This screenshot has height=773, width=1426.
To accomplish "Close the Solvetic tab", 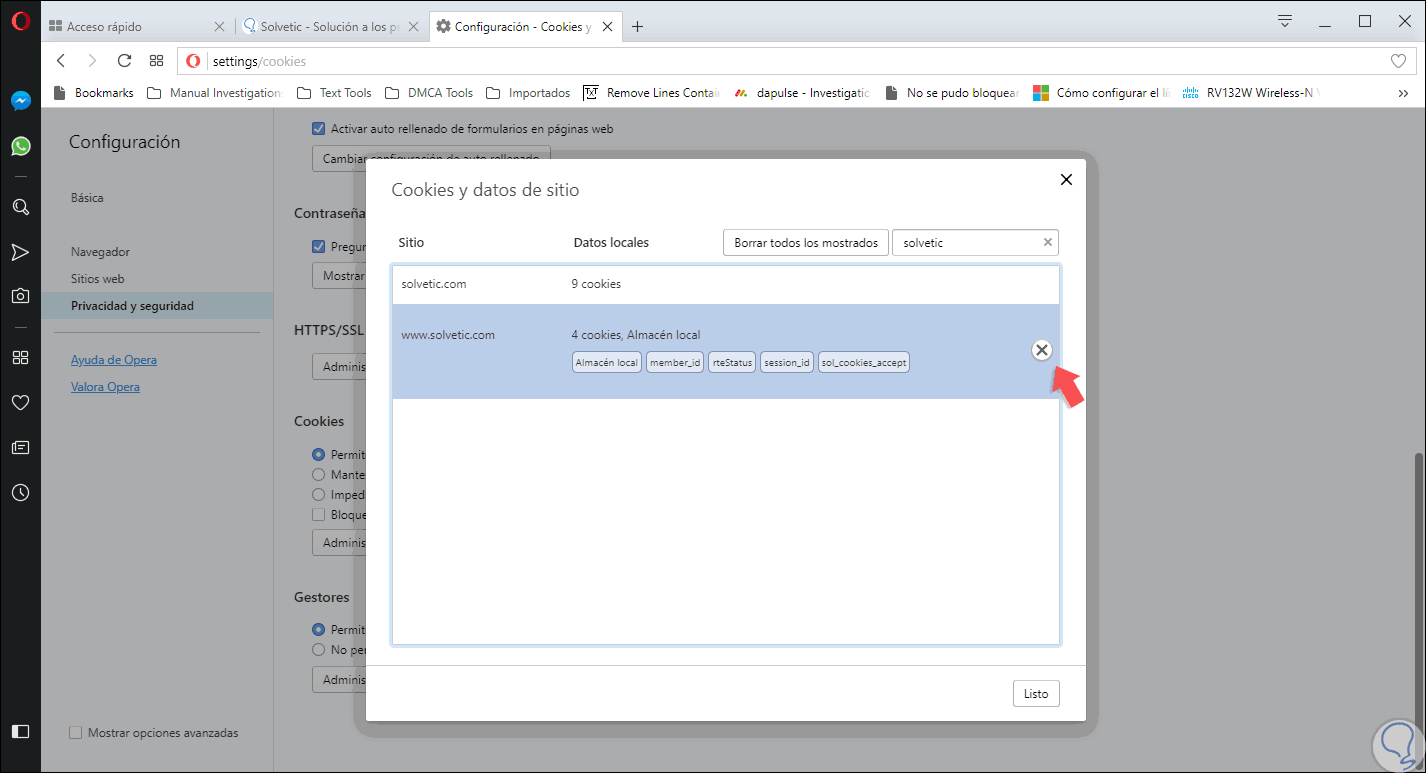I will (x=413, y=27).
